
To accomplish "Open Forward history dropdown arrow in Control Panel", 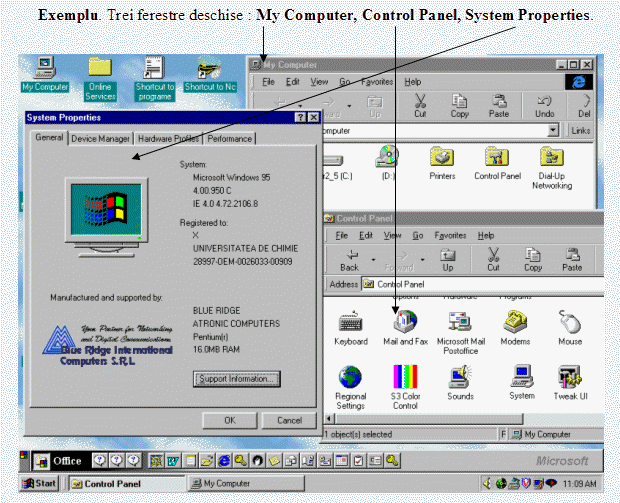I will coord(422,260).
